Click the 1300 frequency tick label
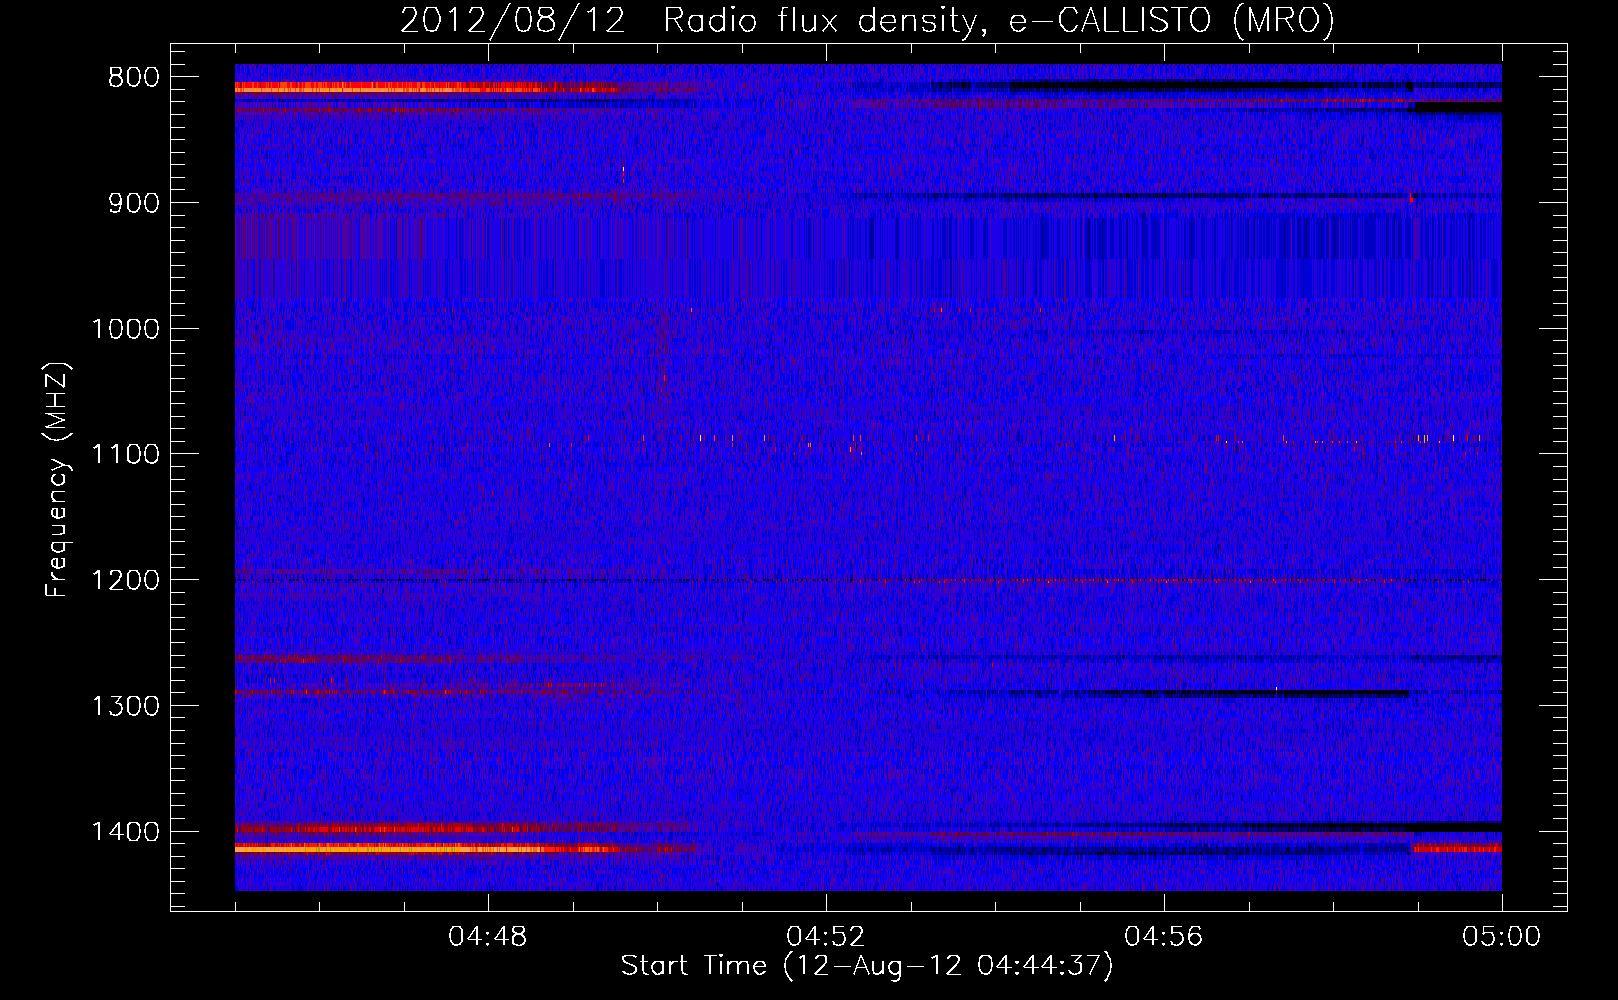This screenshot has width=1618, height=1000. [x=125, y=706]
